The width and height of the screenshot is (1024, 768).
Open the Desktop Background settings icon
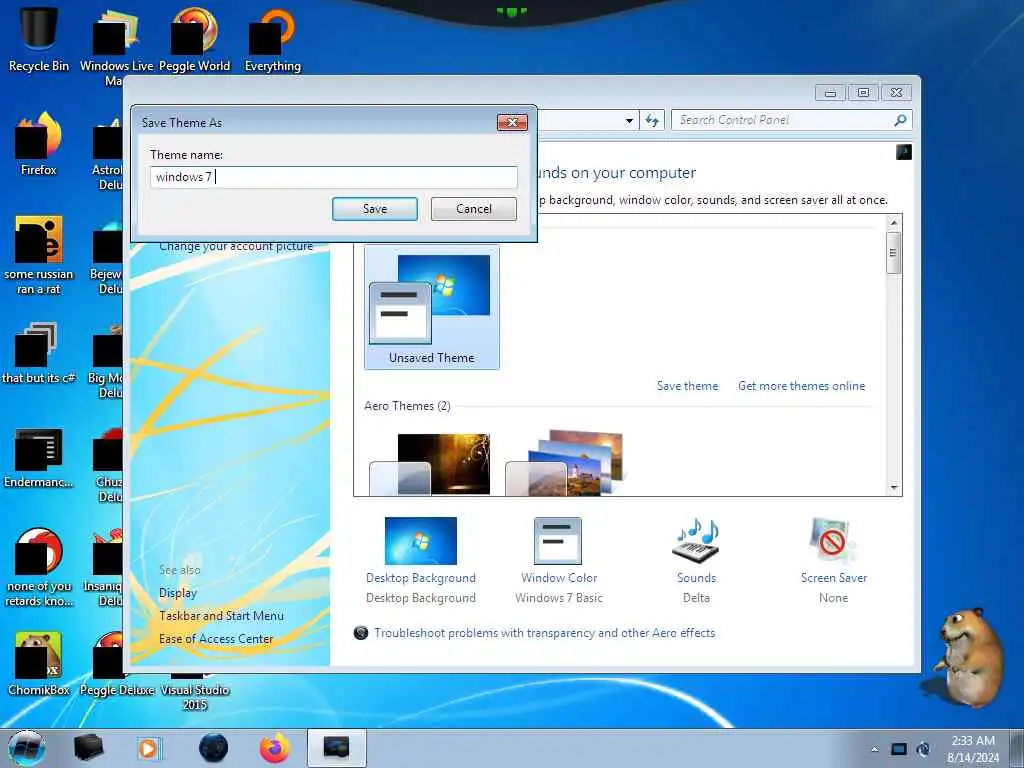421,541
